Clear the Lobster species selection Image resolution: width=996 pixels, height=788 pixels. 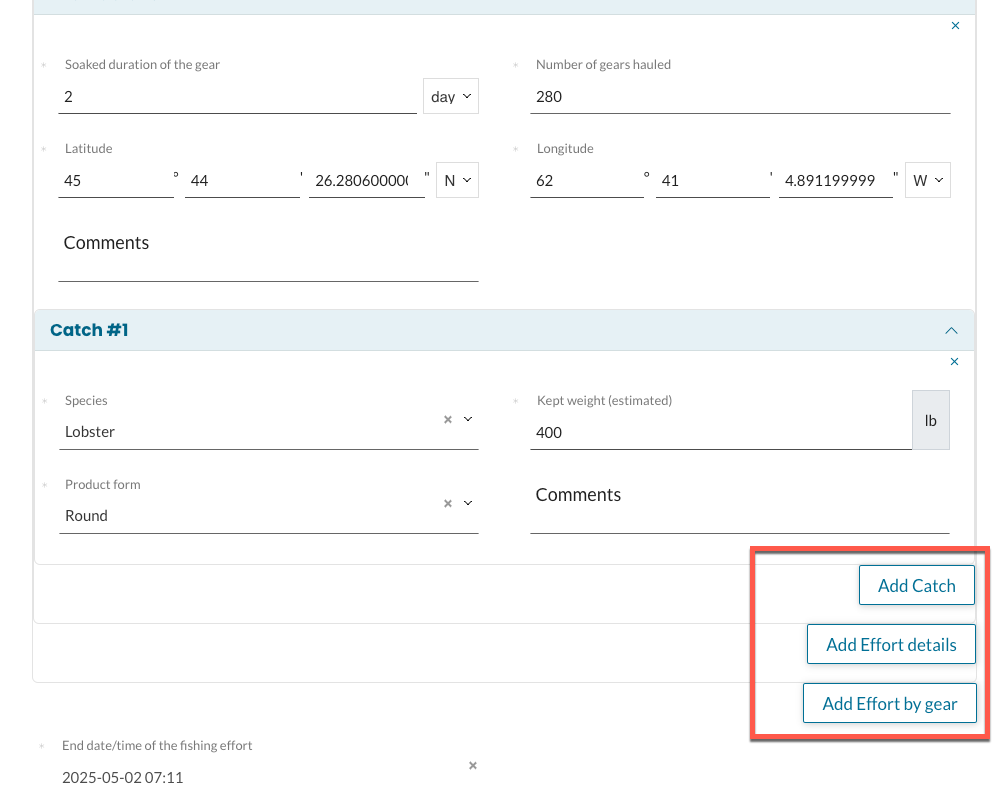(448, 420)
